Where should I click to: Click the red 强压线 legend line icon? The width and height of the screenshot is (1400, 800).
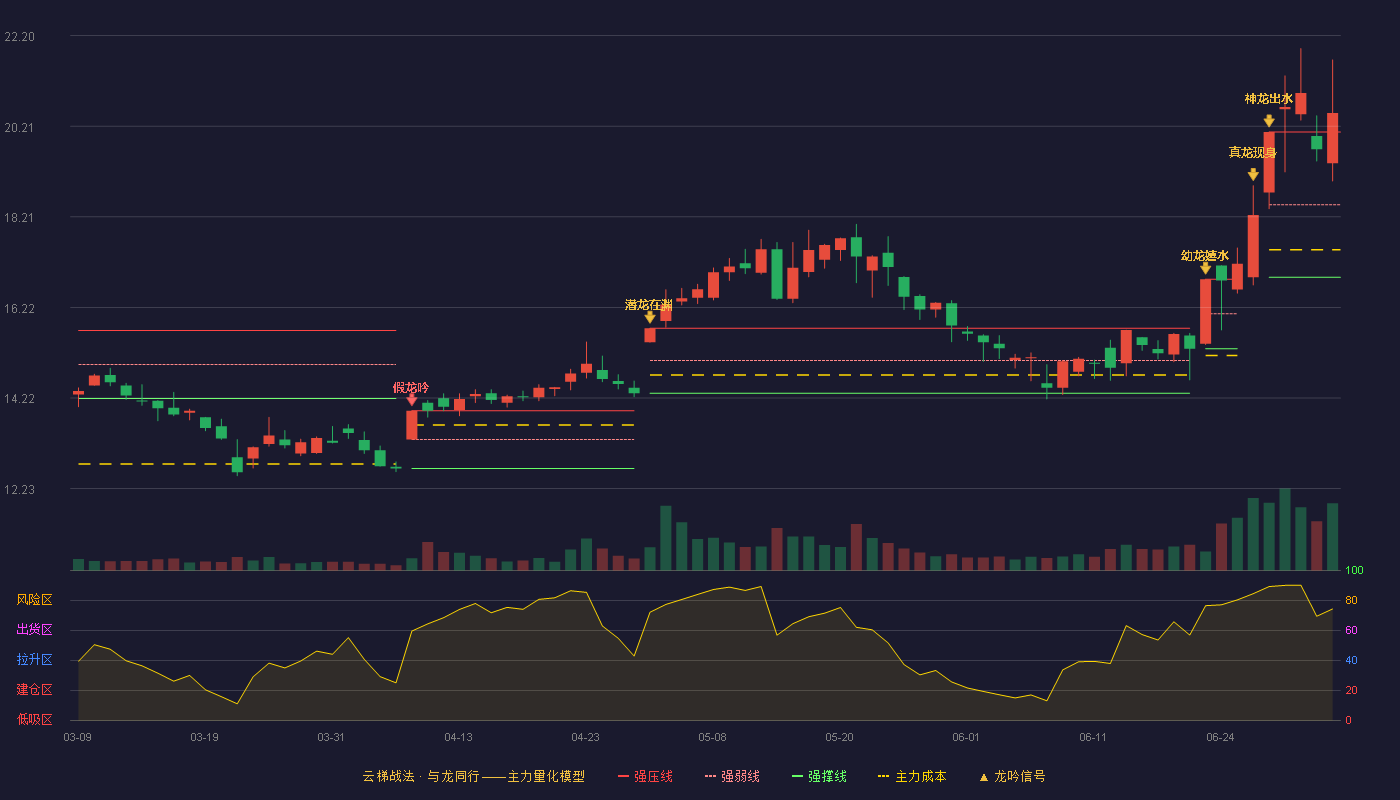[x=623, y=777]
